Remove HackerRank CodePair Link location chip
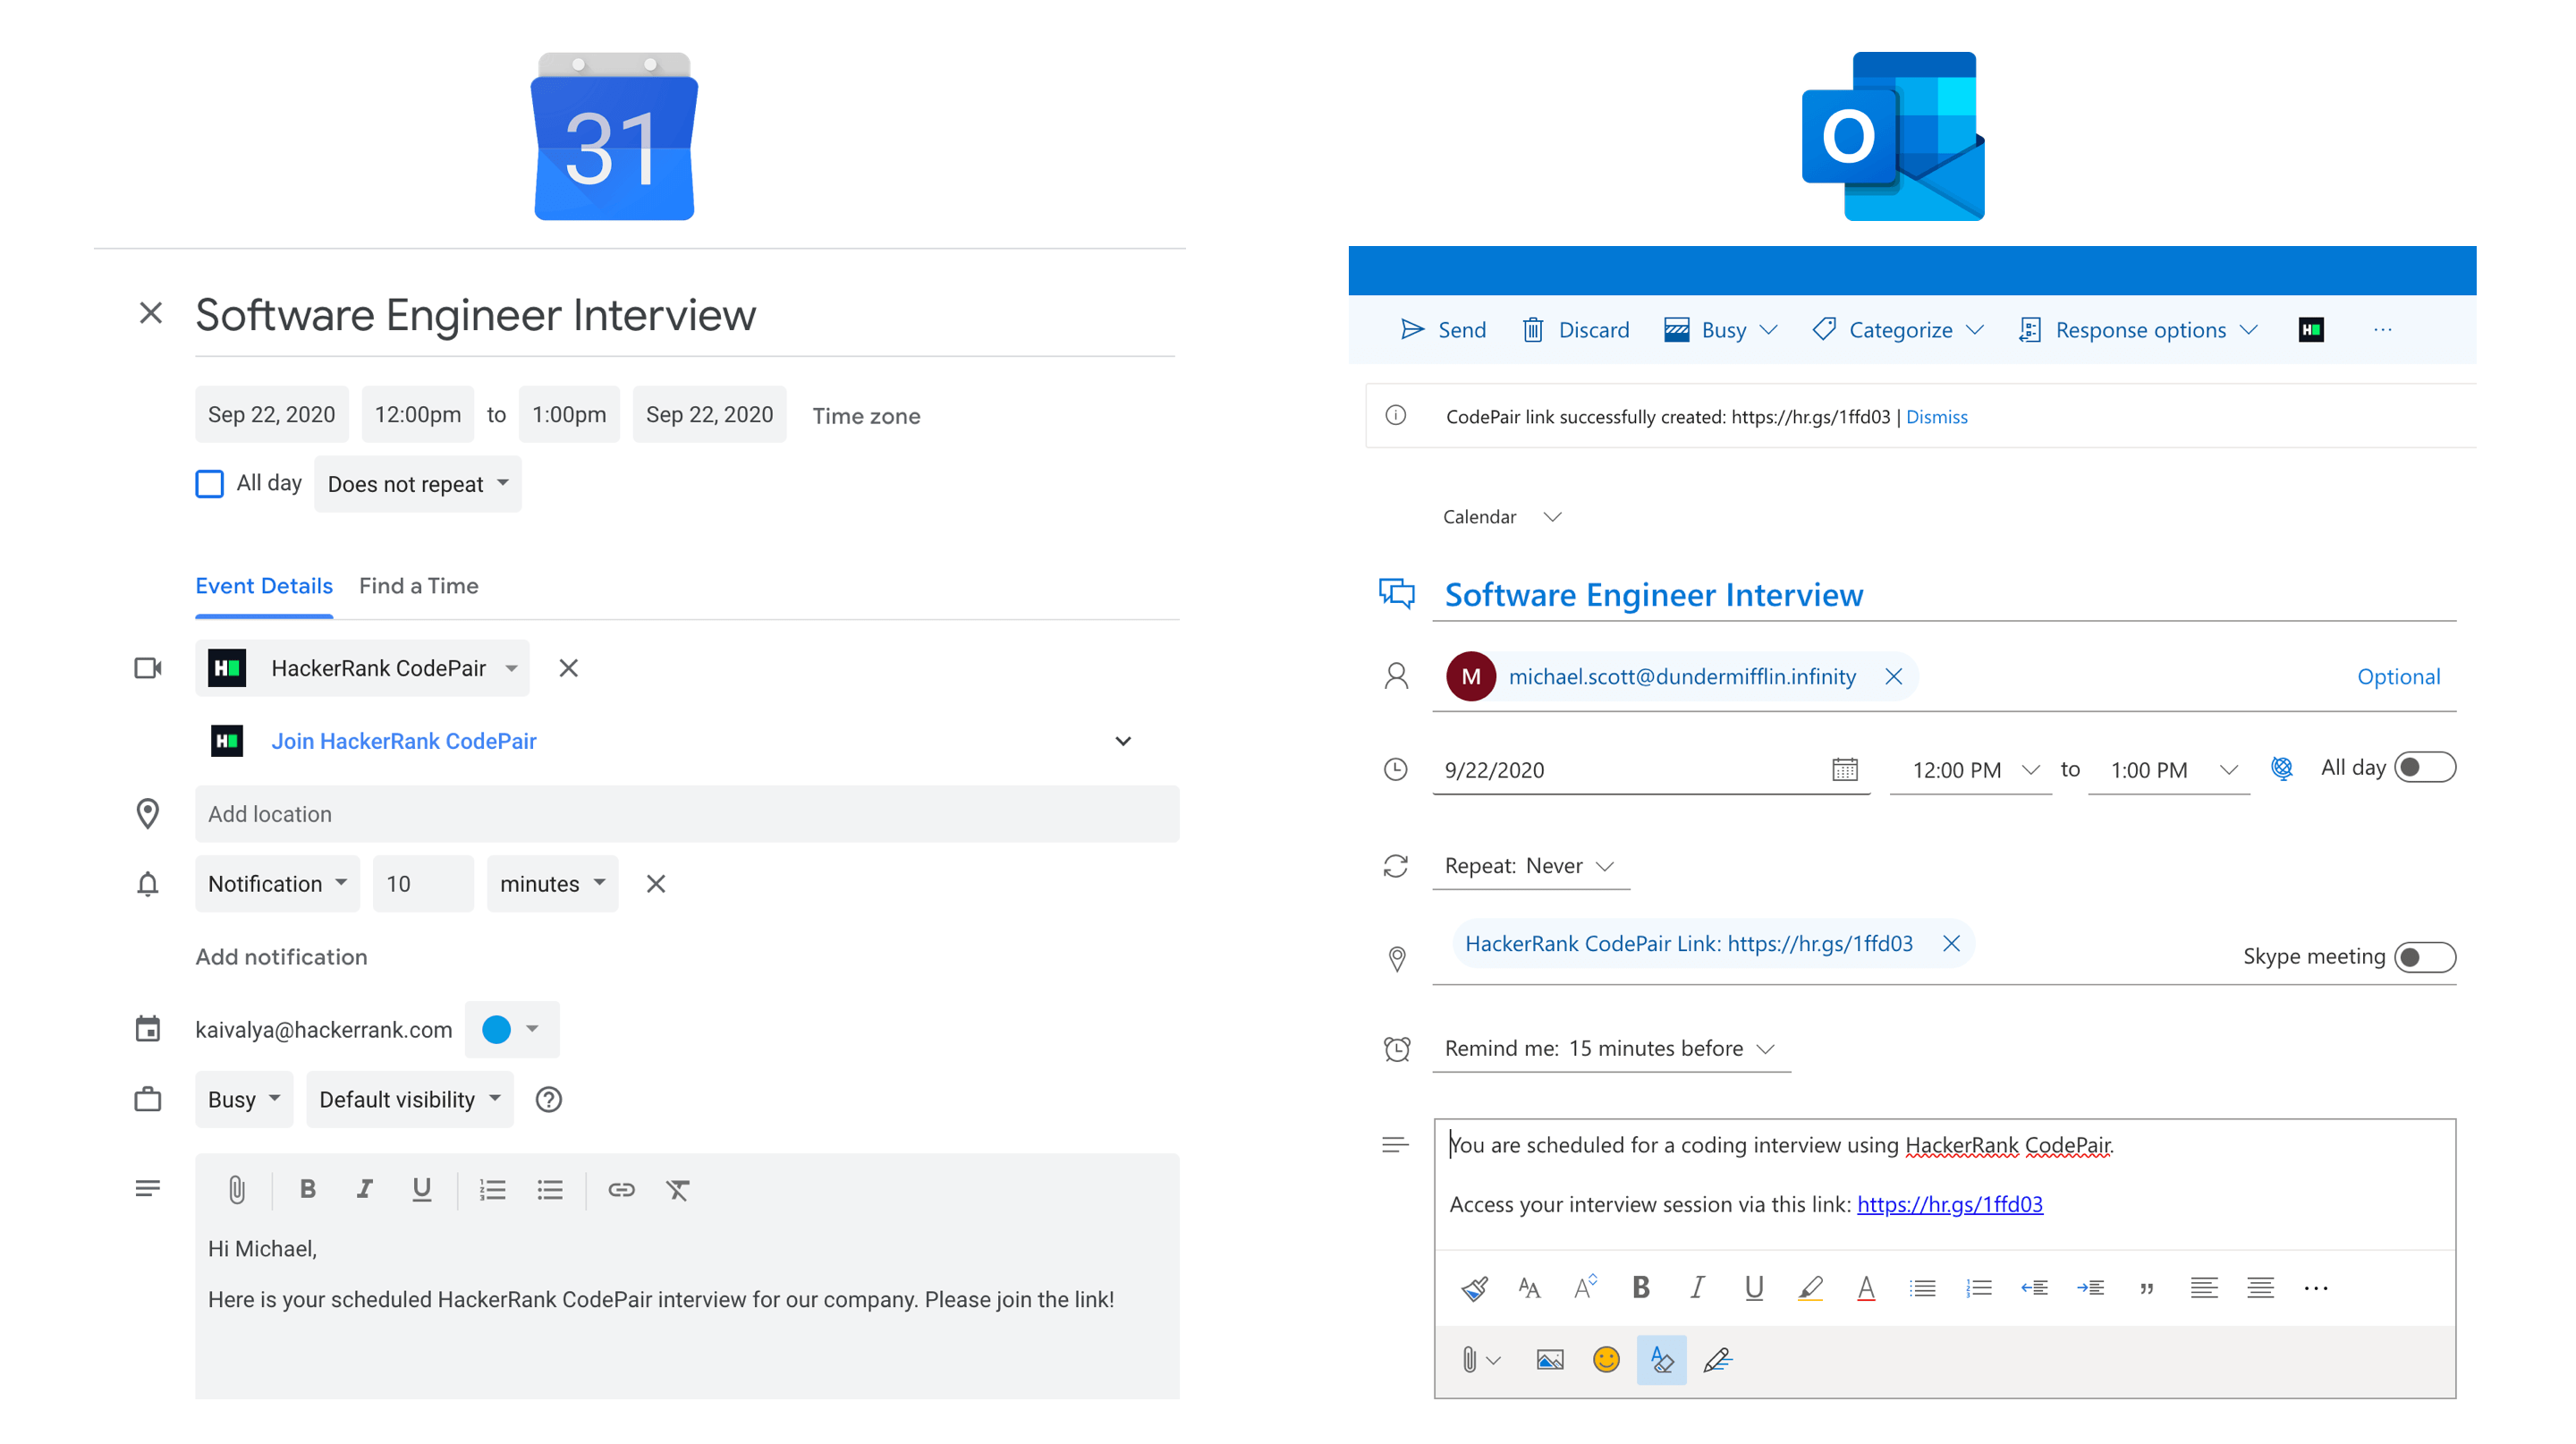 point(1951,944)
